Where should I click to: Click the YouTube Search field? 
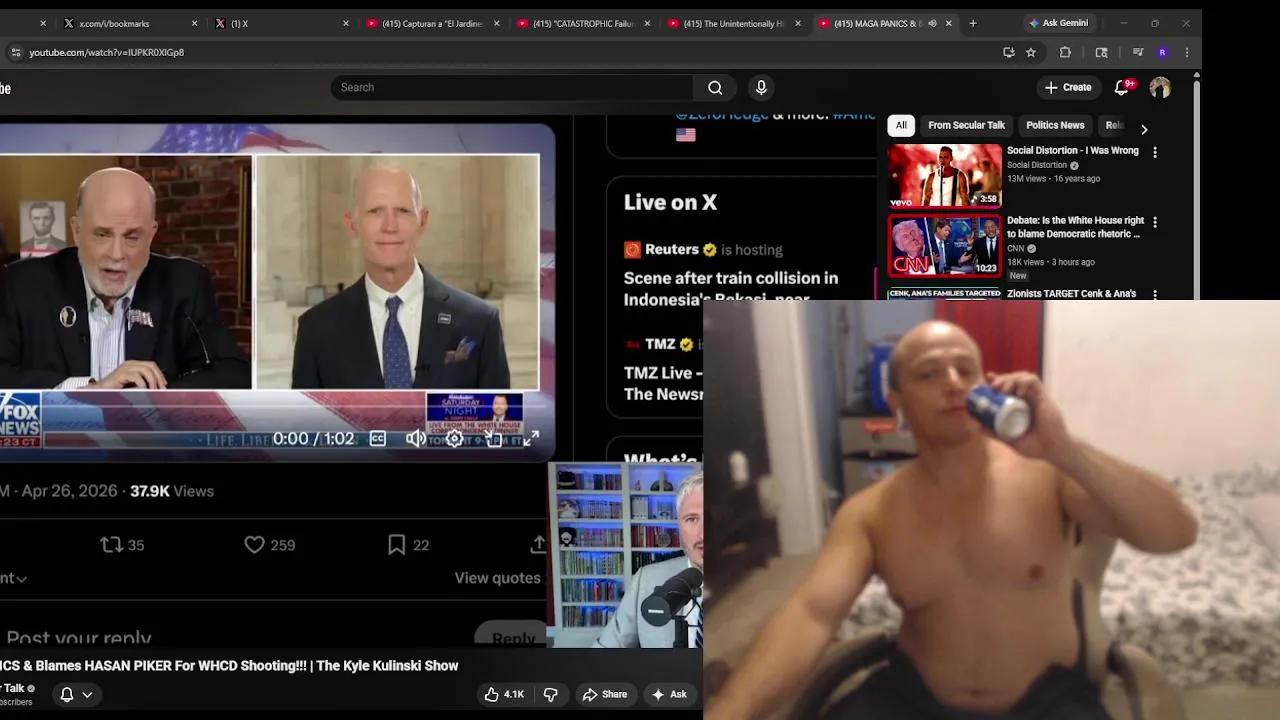click(x=512, y=88)
